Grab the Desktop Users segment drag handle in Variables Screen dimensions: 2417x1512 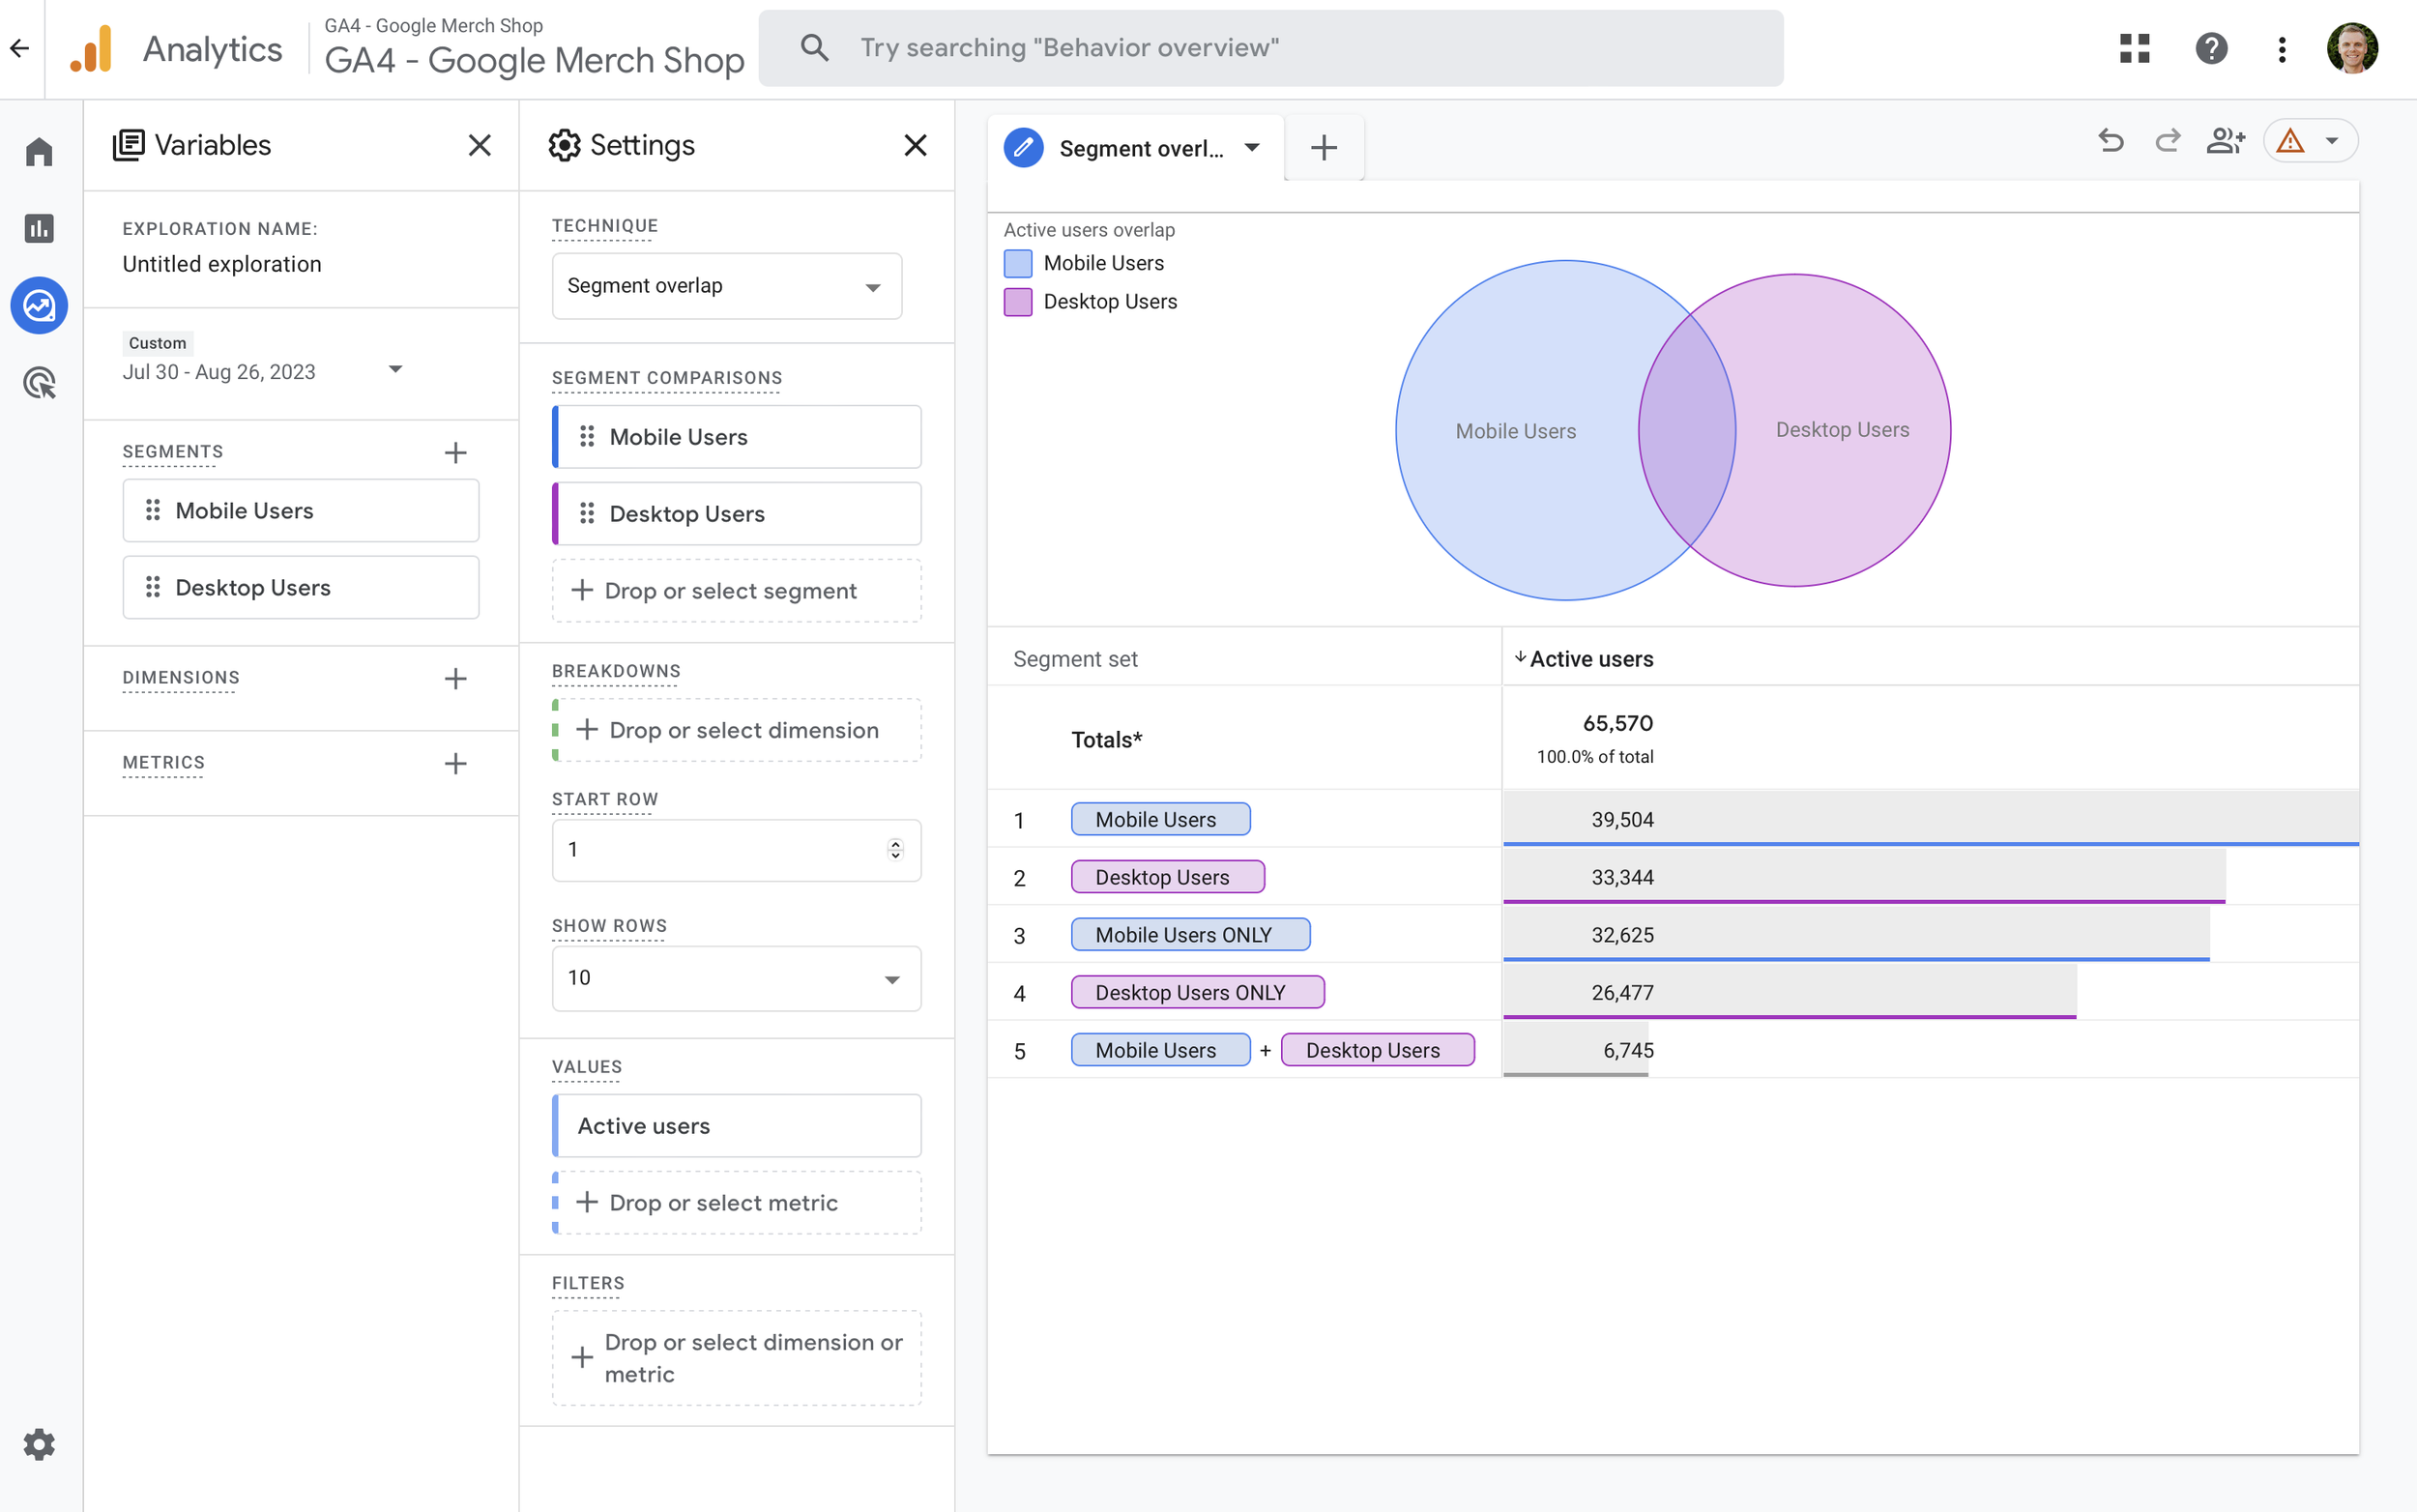(x=153, y=588)
